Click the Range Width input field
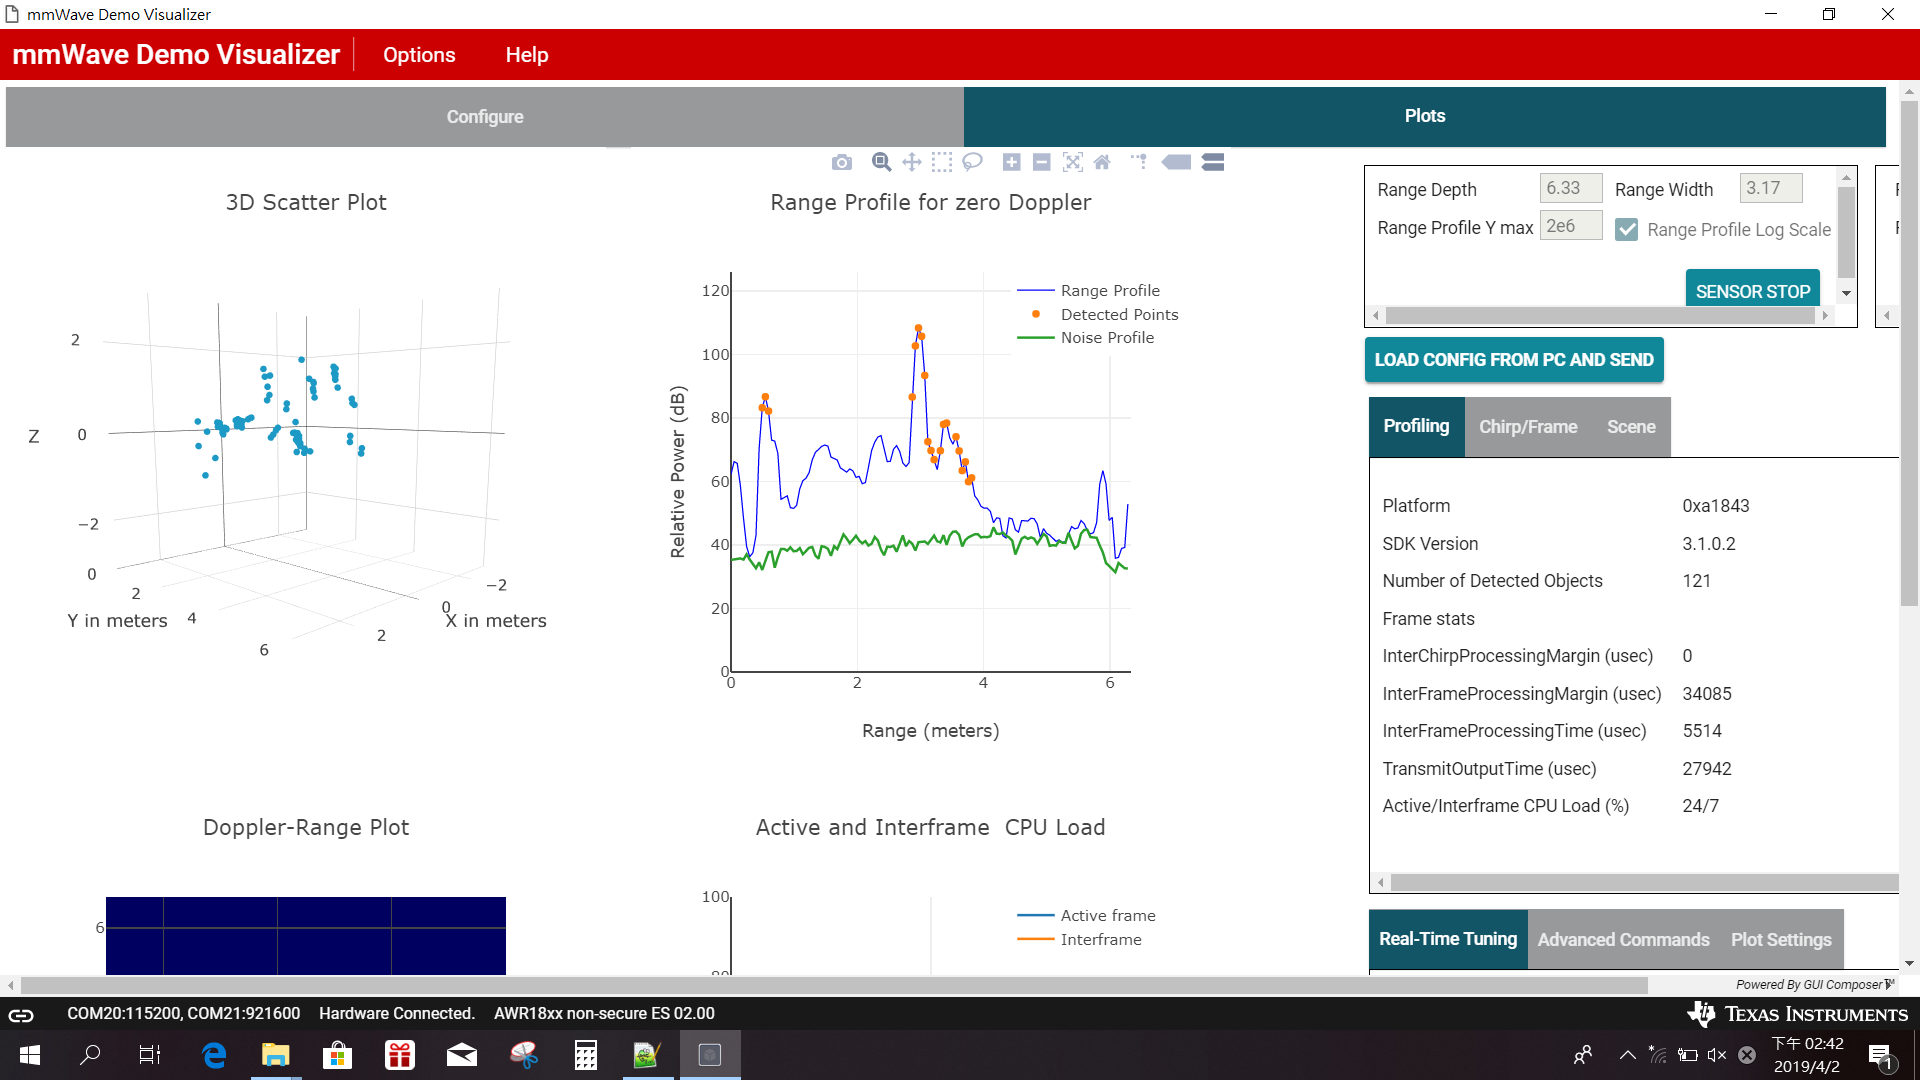This screenshot has height=1080, width=1920. 1771,188
